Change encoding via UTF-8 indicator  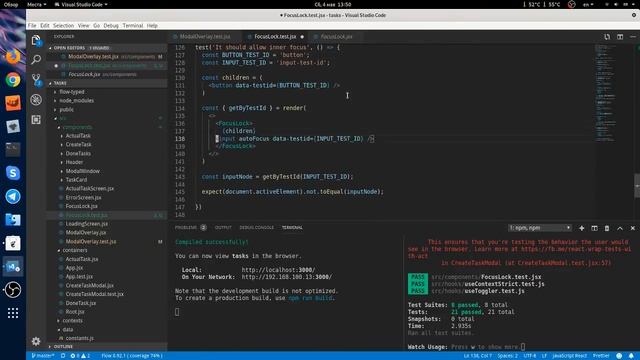click(x=529, y=356)
